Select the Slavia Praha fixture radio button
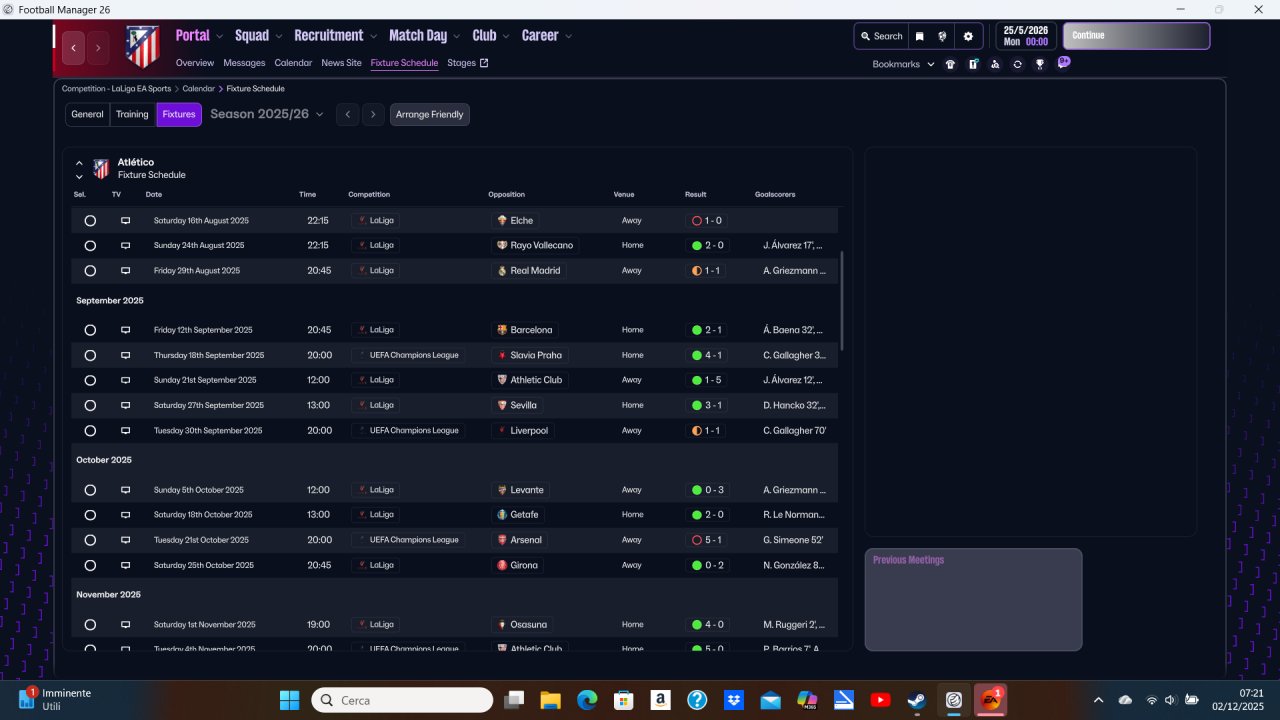Viewport: 1280px width, 720px height. 90,355
